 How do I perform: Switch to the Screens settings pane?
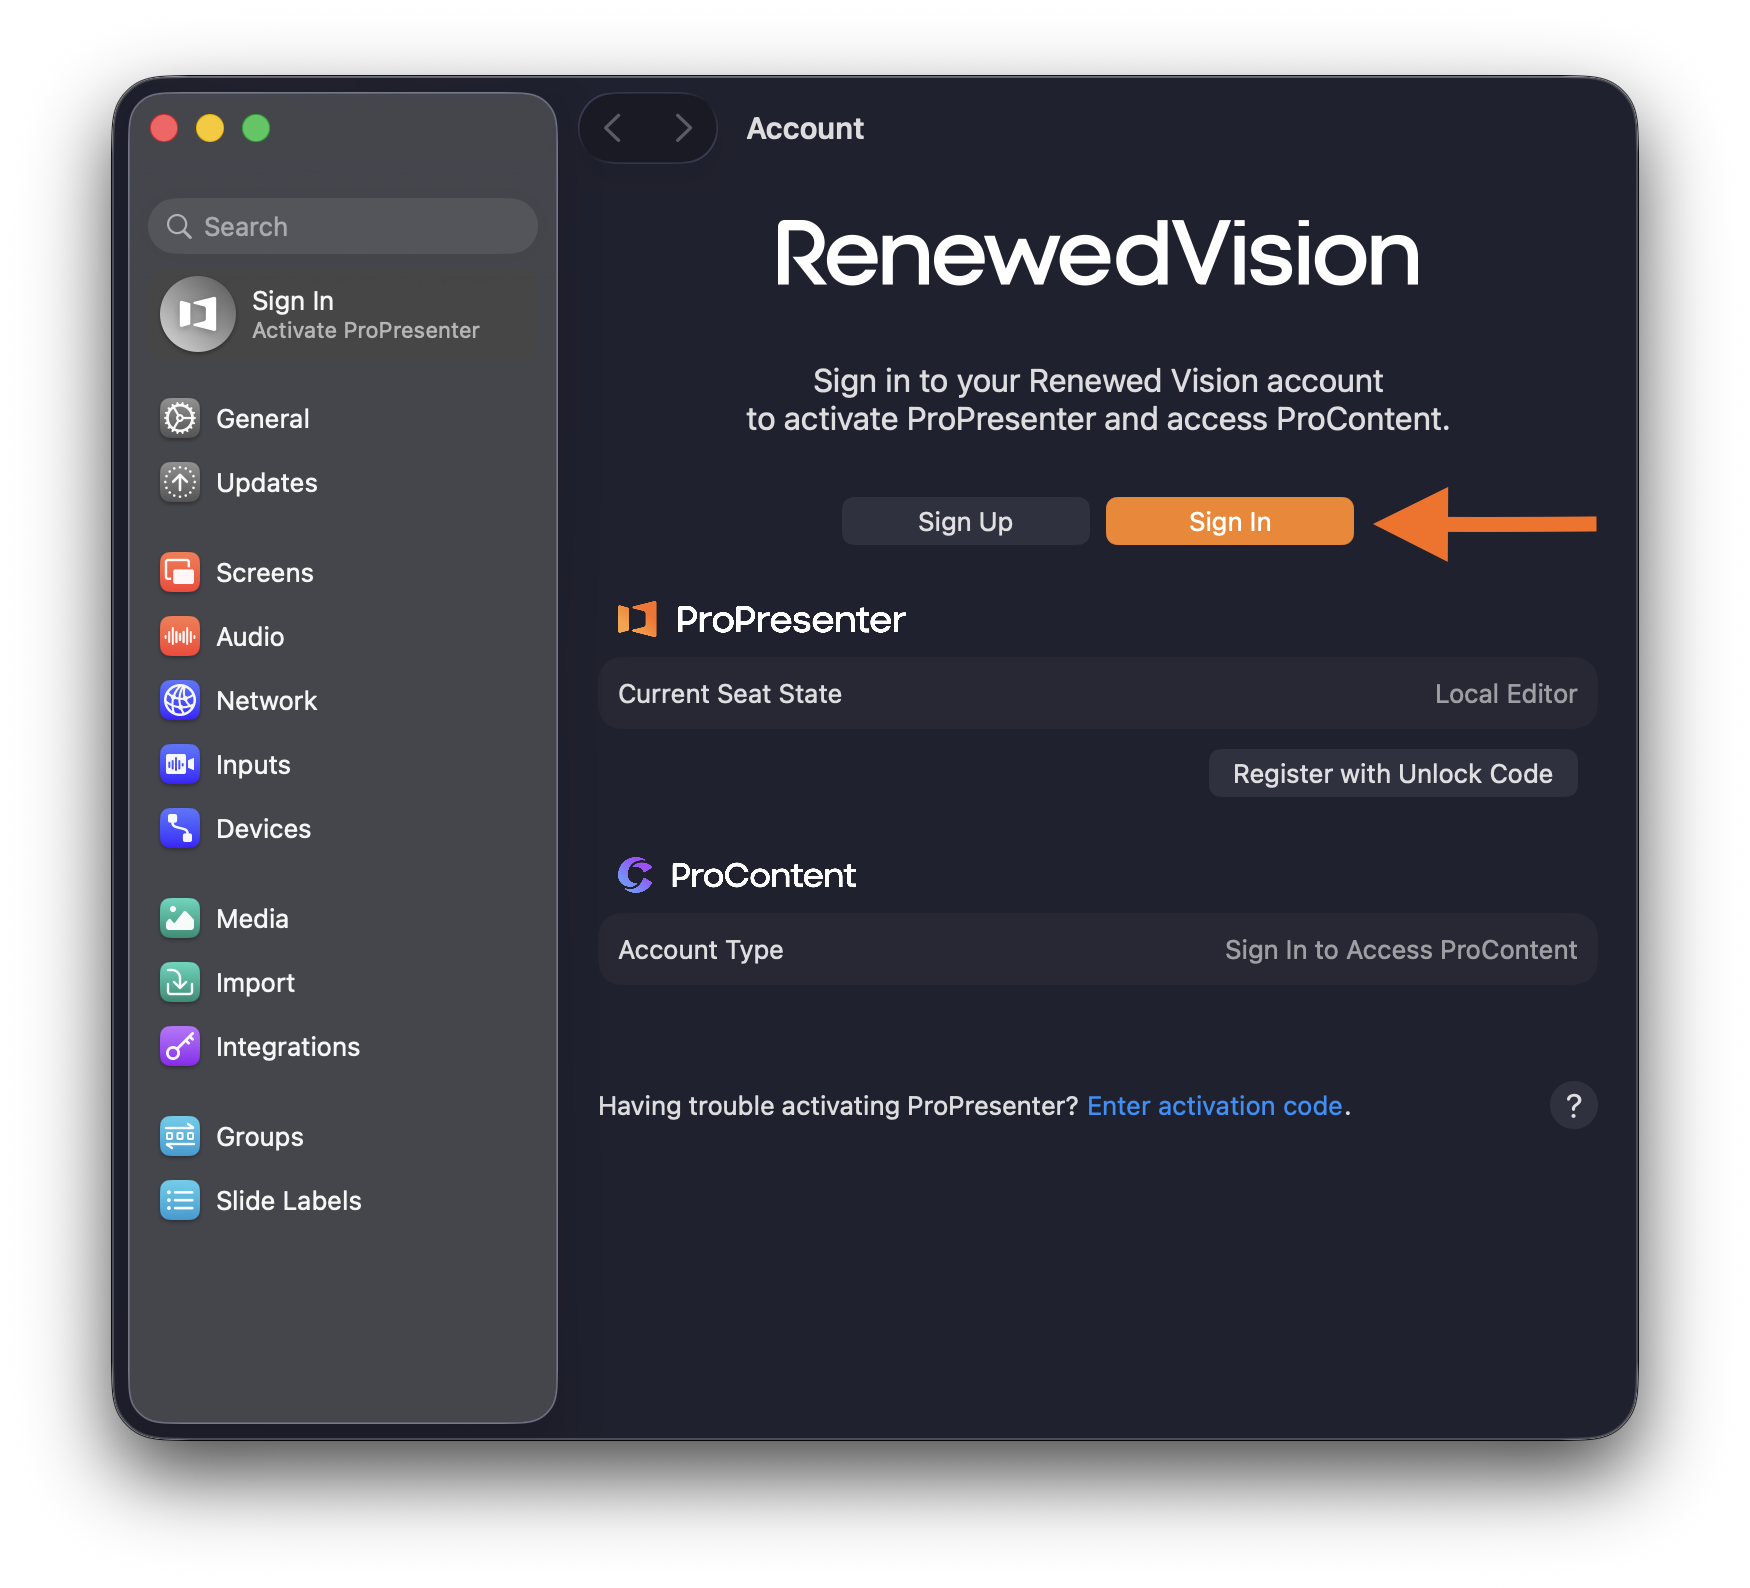(343, 572)
